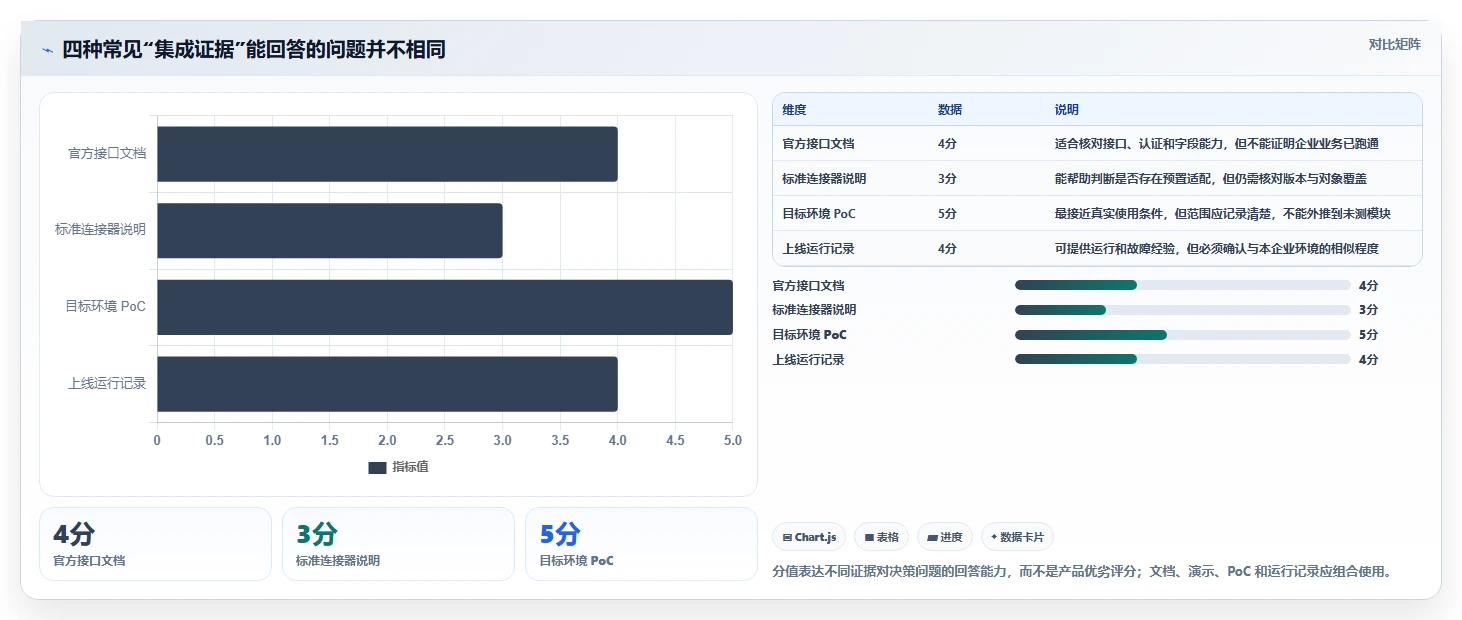This screenshot has height=620, width=1462.
Task: Click the 5分 value in the table
Action: [947, 214]
